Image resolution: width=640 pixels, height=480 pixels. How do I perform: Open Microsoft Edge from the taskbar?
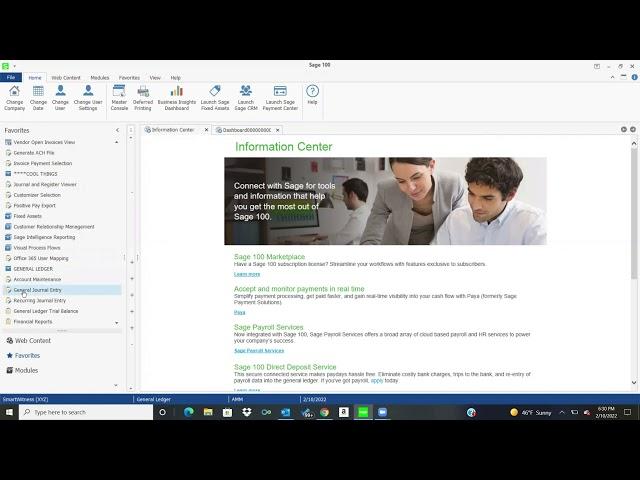coord(189,412)
